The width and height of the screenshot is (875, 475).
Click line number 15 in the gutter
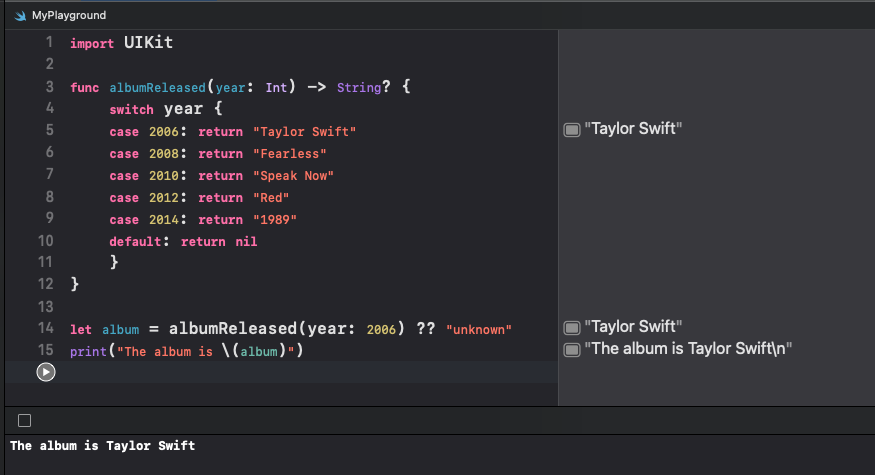[45, 350]
